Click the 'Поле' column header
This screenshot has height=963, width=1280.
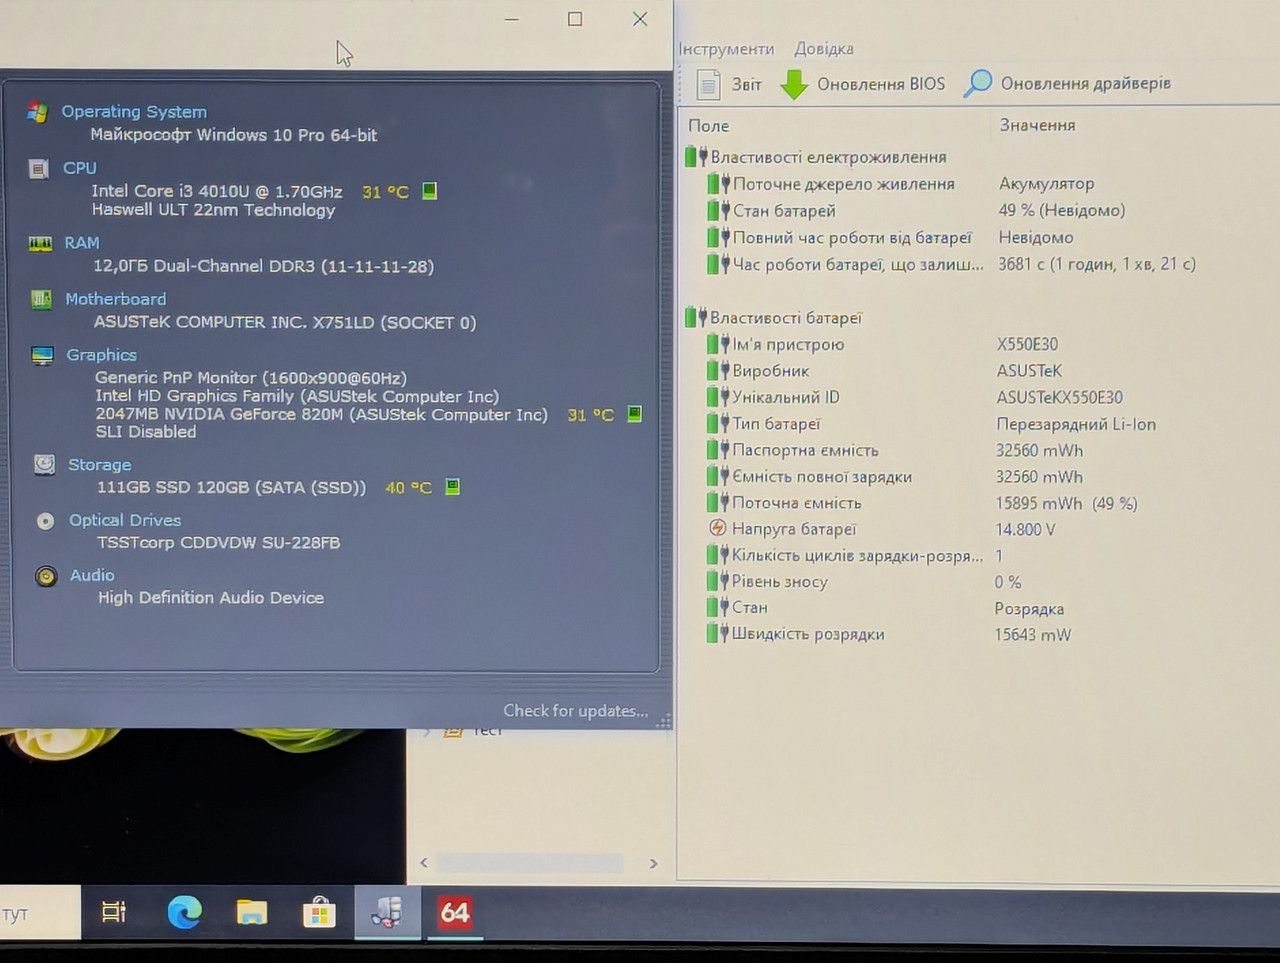click(709, 126)
